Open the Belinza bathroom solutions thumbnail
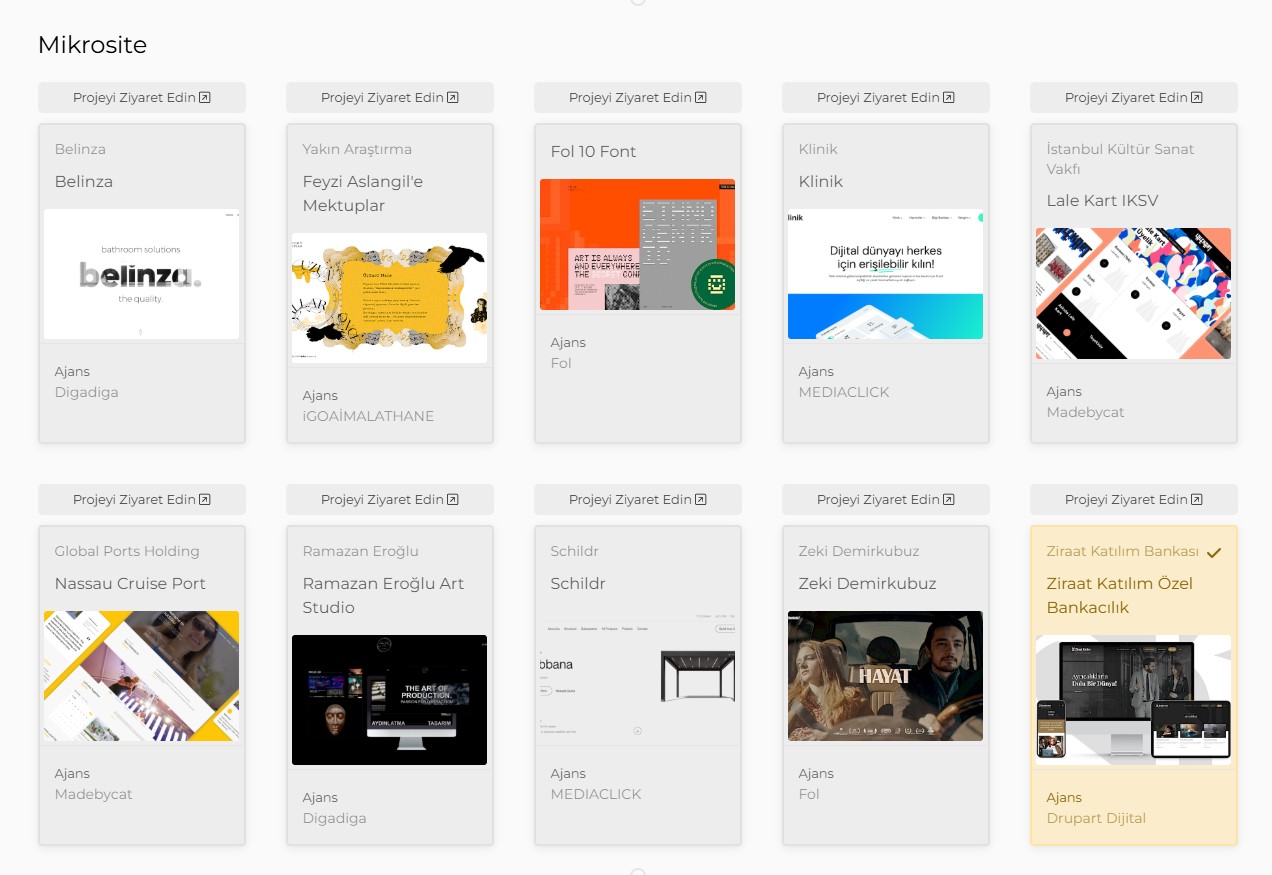 [141, 274]
